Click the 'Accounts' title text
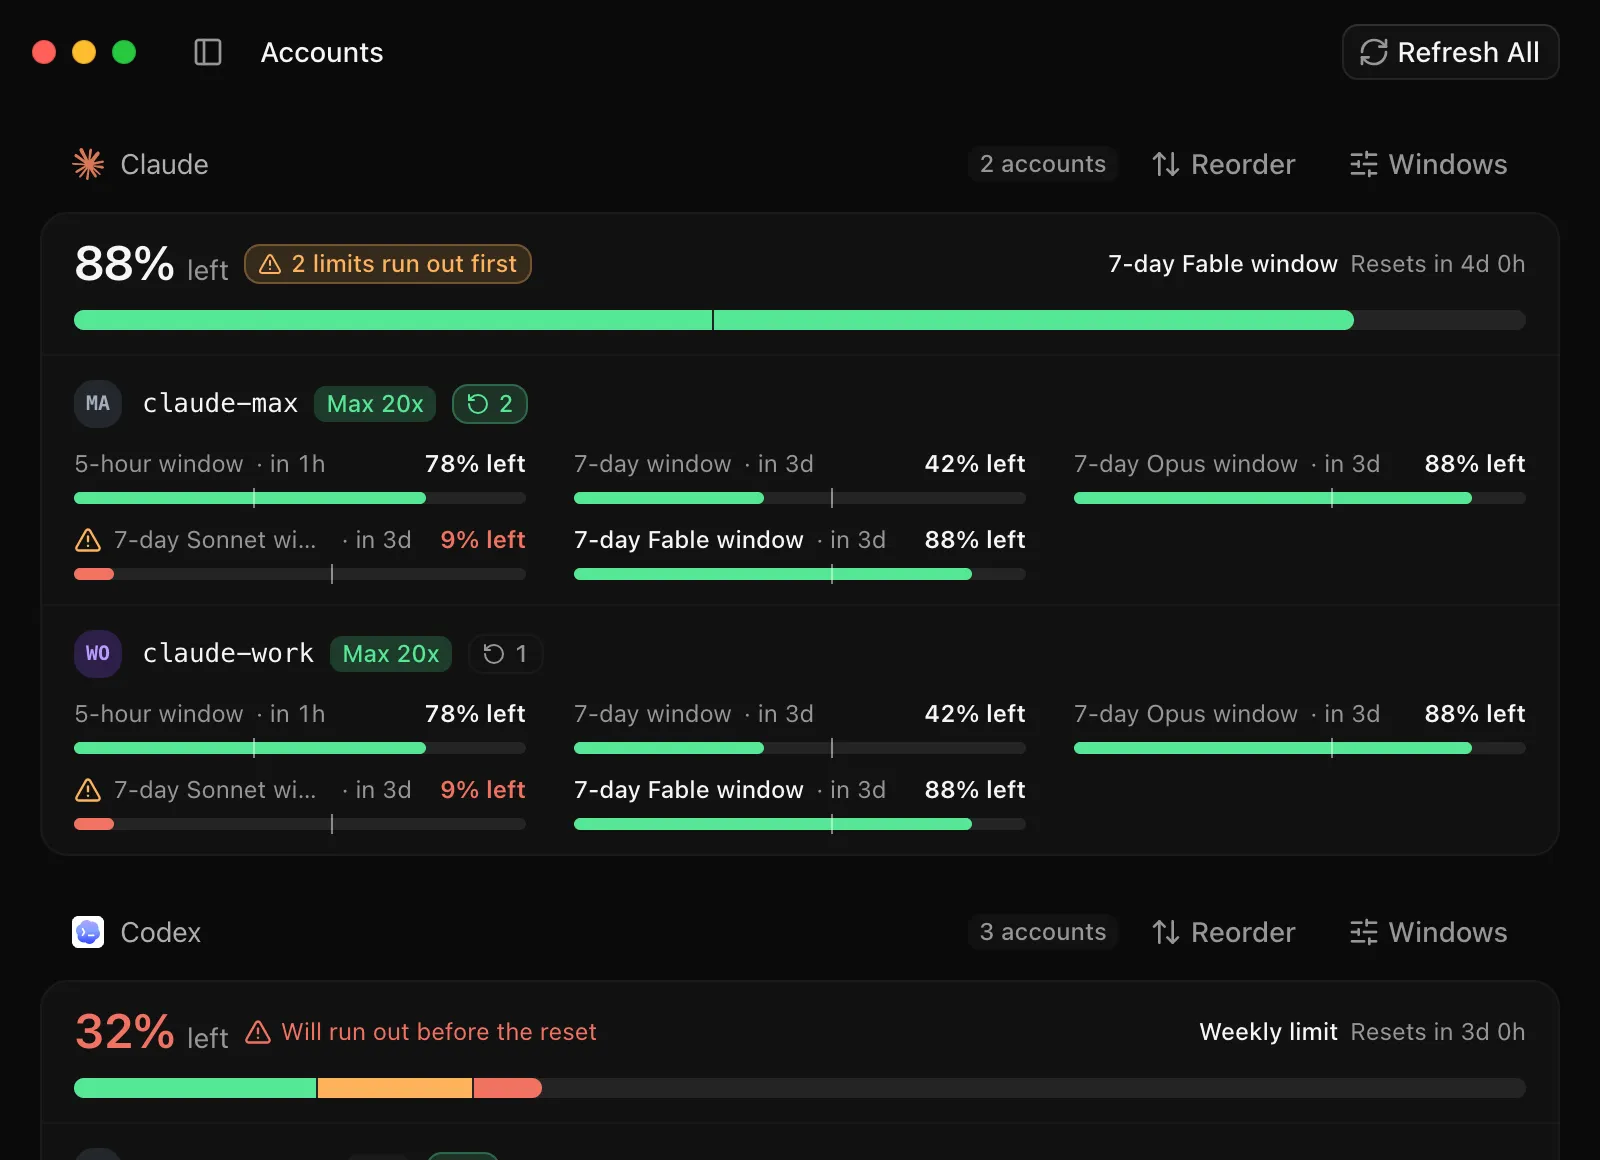This screenshot has height=1160, width=1600. 322,52
